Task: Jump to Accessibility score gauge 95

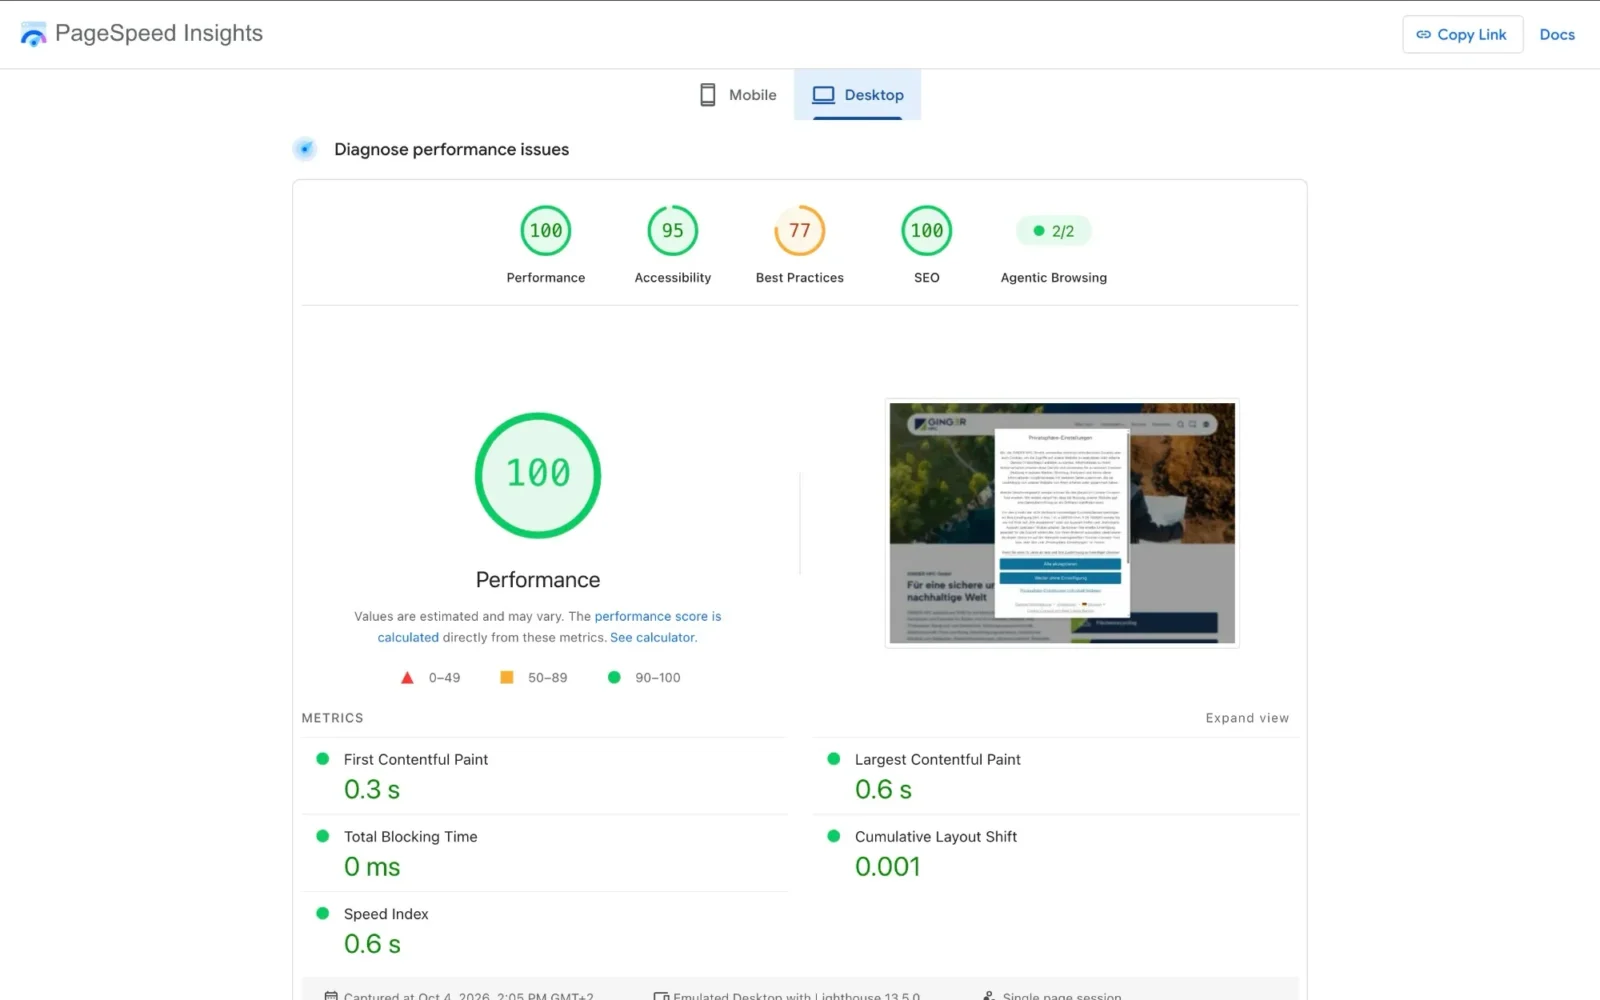Action: pos(673,231)
